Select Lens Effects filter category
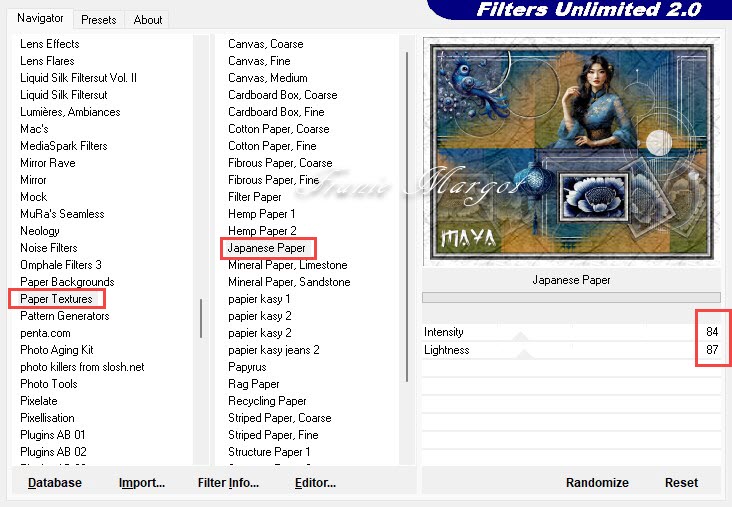 (x=49, y=44)
